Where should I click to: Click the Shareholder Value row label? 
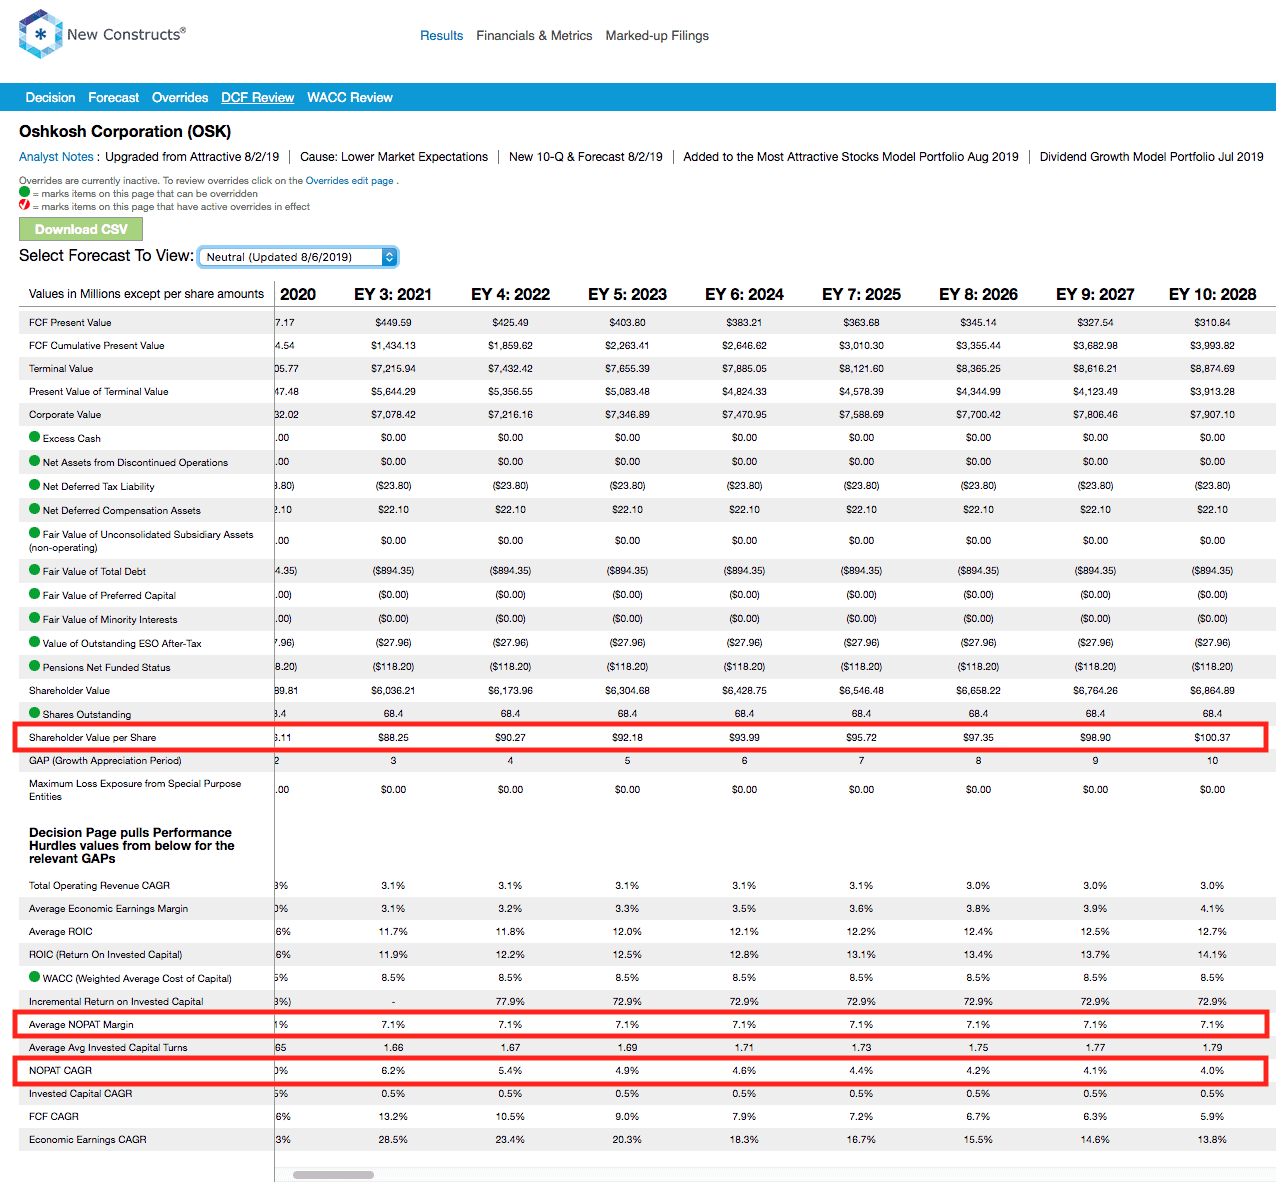pos(69,690)
